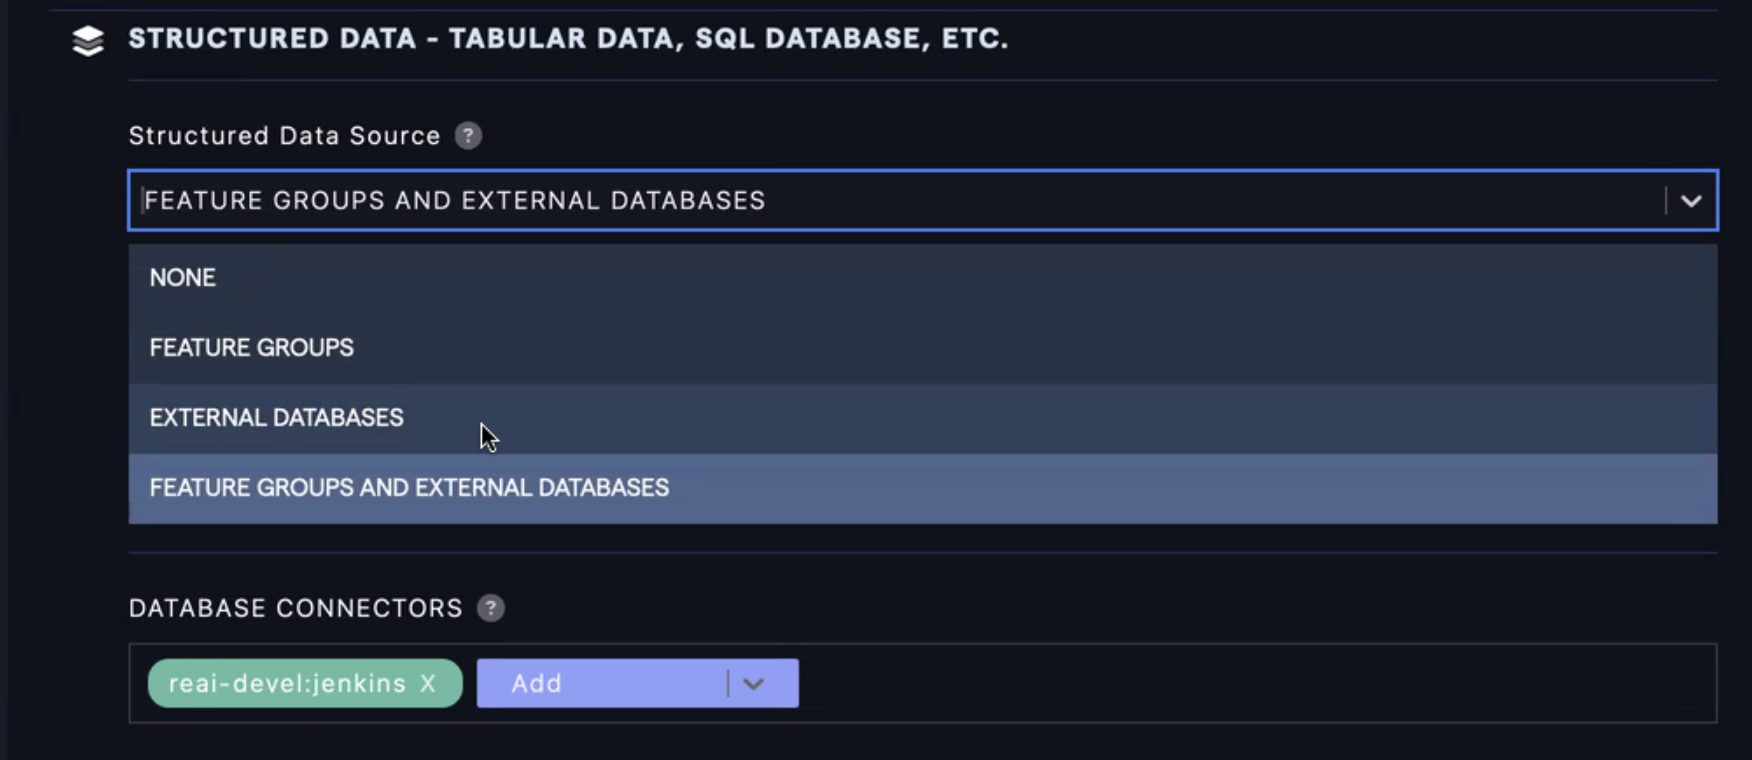Remove the reai-devel:jenkins connector via X
Image resolution: width=1752 pixels, height=760 pixels.
pos(428,683)
